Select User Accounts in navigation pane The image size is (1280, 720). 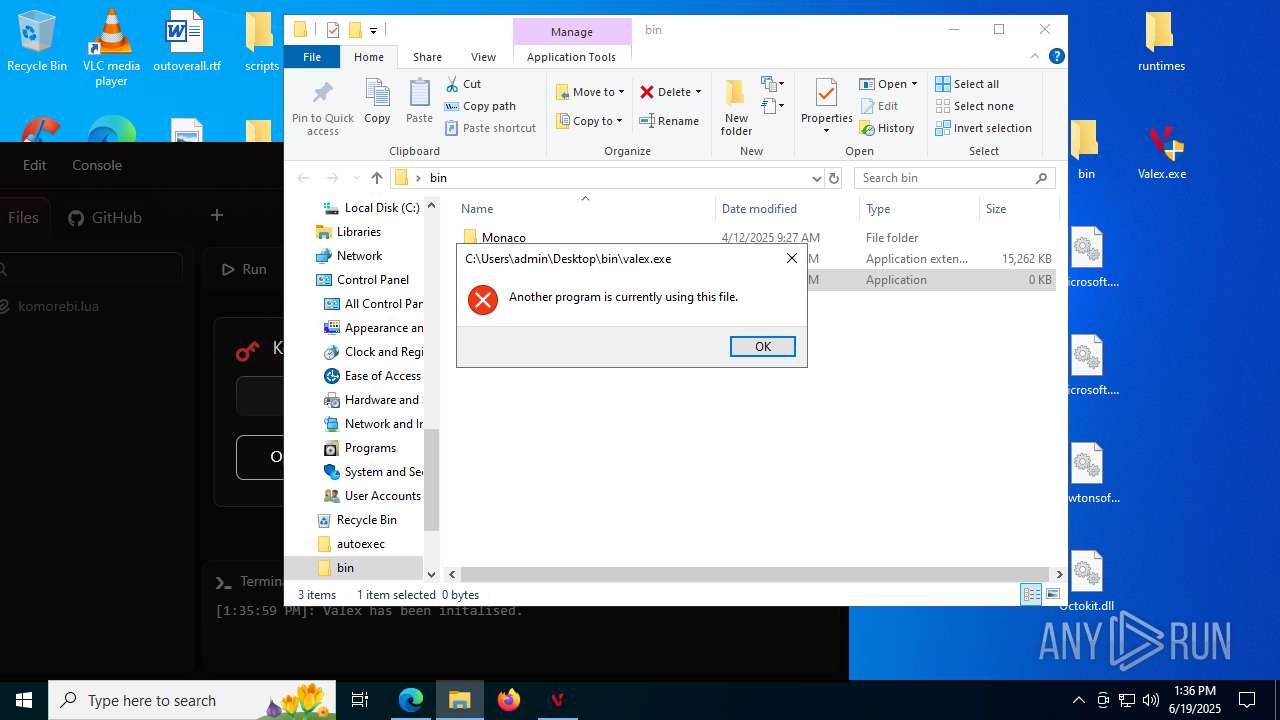pos(382,496)
